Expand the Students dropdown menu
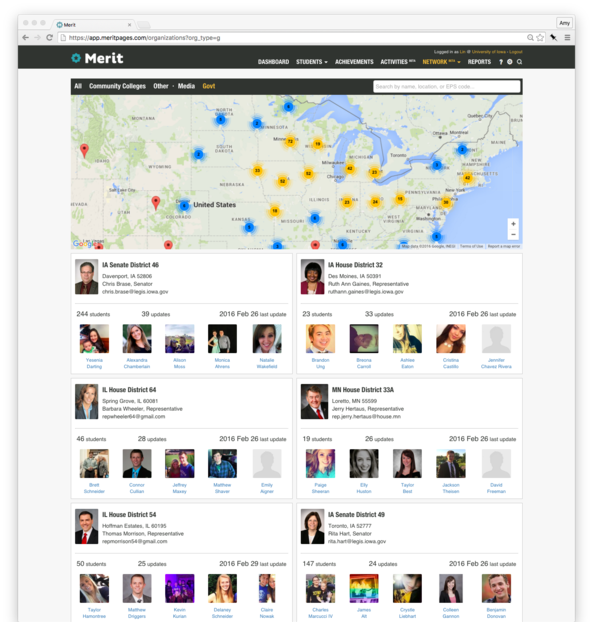 click(x=312, y=62)
